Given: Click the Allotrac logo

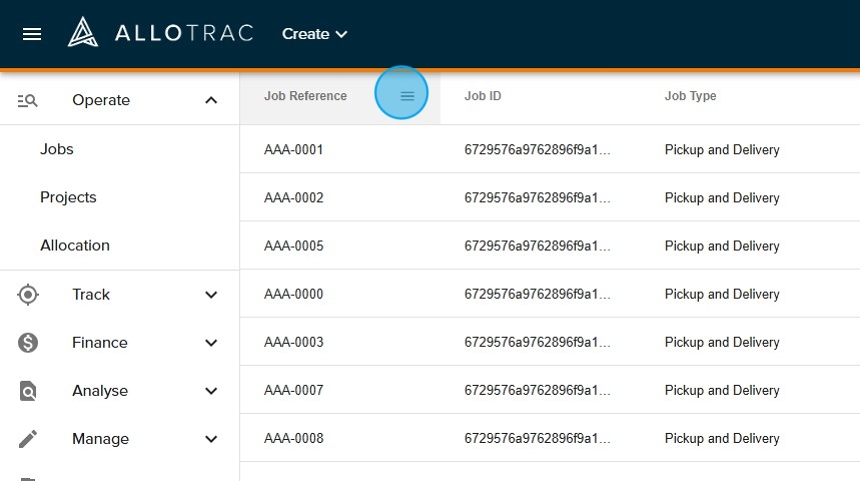Looking at the screenshot, I should [160, 34].
